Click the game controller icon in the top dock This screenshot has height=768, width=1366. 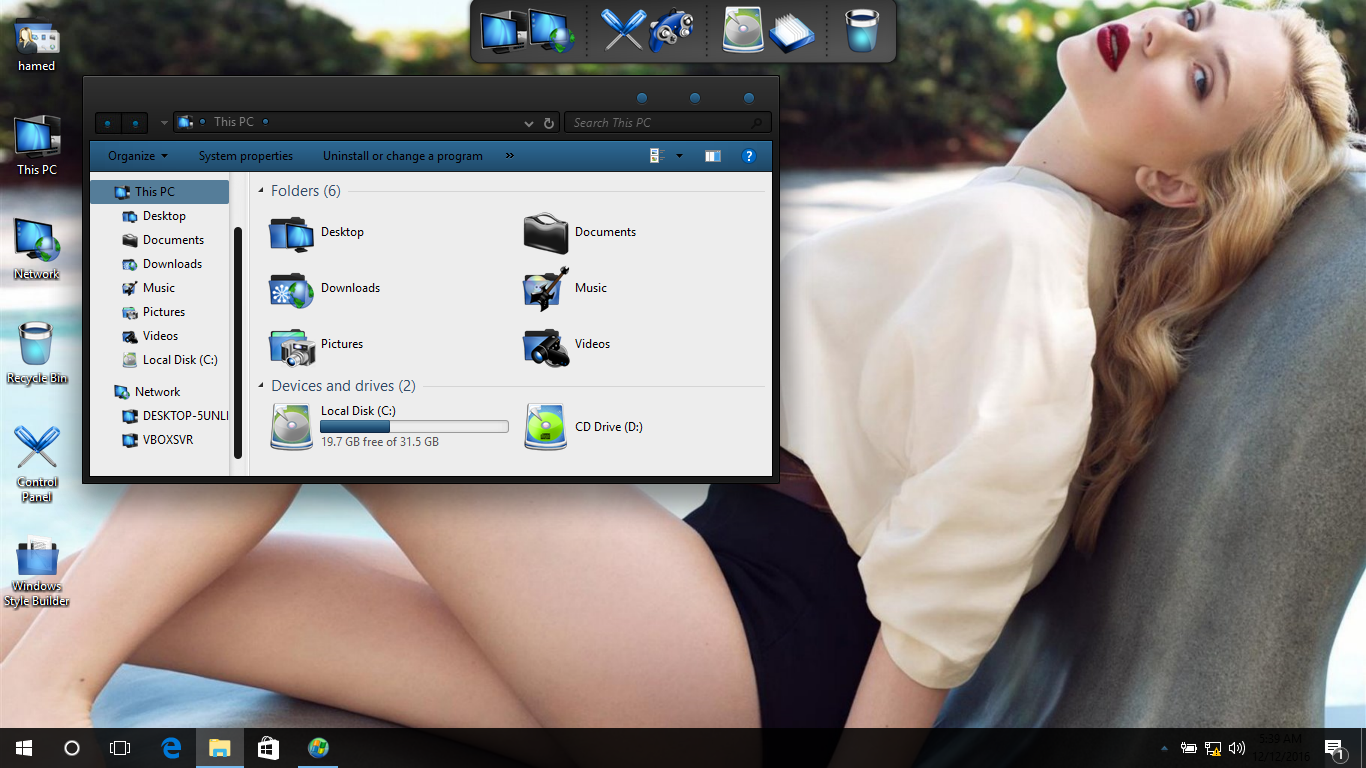click(x=672, y=30)
